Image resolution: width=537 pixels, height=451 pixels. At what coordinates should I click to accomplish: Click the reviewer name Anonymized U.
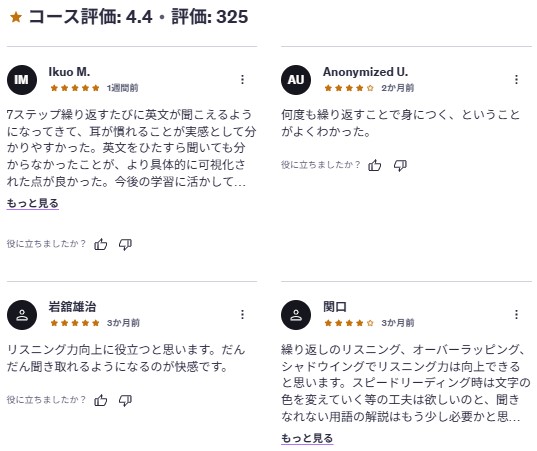365,72
